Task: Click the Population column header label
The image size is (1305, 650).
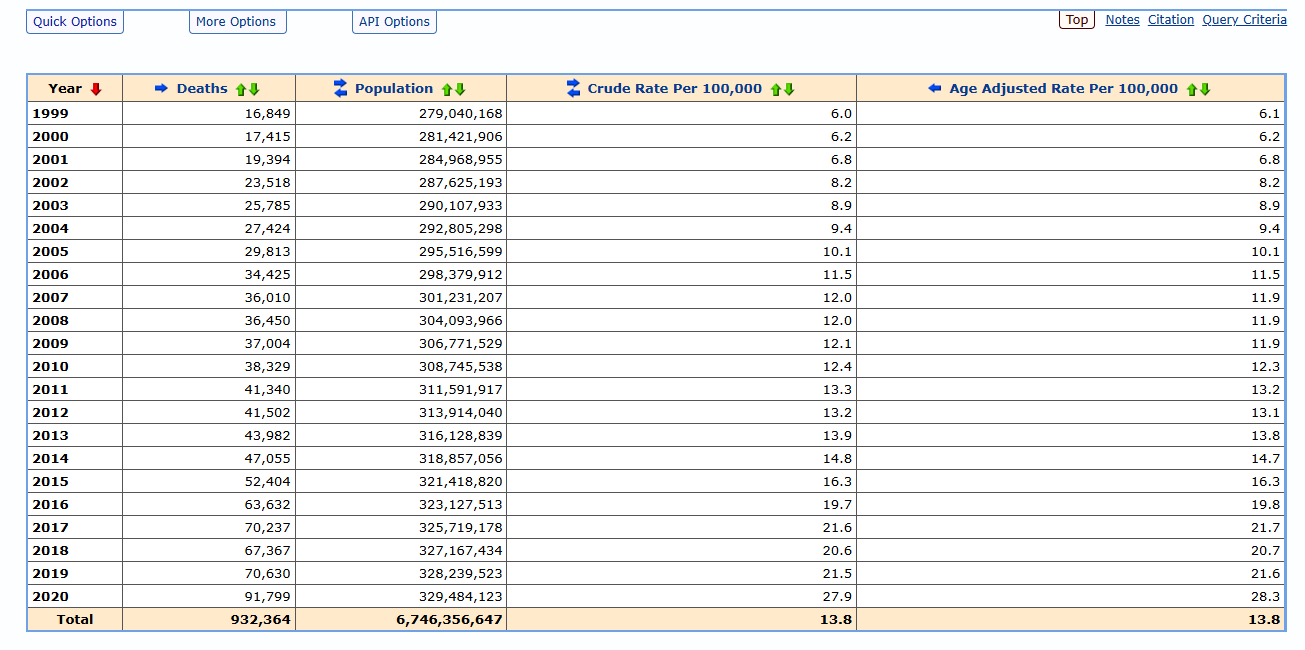Action: point(394,89)
